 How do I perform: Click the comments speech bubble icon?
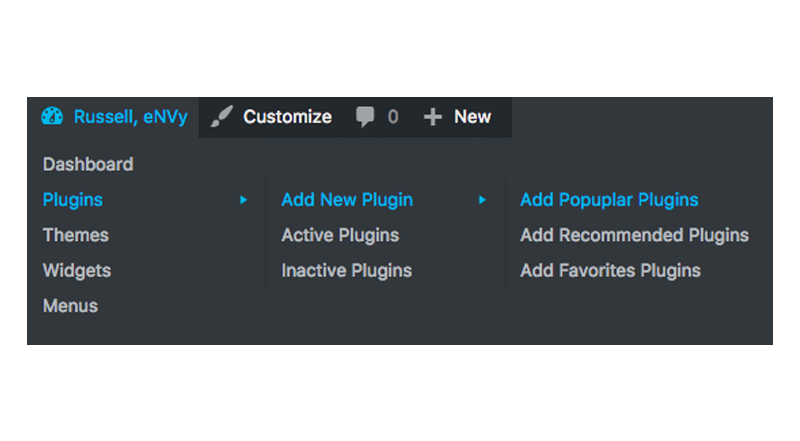click(x=365, y=117)
